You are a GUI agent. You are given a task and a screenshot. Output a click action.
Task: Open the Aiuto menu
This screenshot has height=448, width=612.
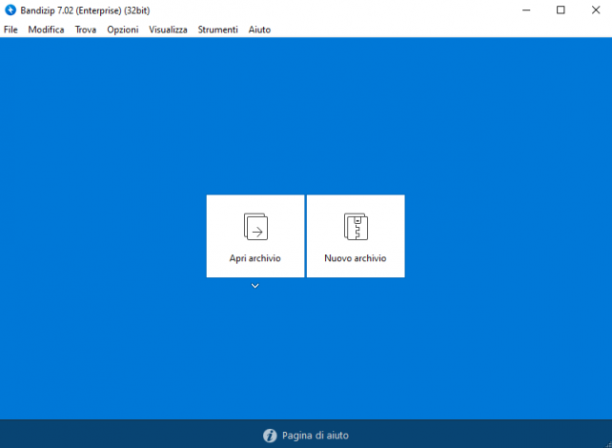pyautogui.click(x=260, y=30)
